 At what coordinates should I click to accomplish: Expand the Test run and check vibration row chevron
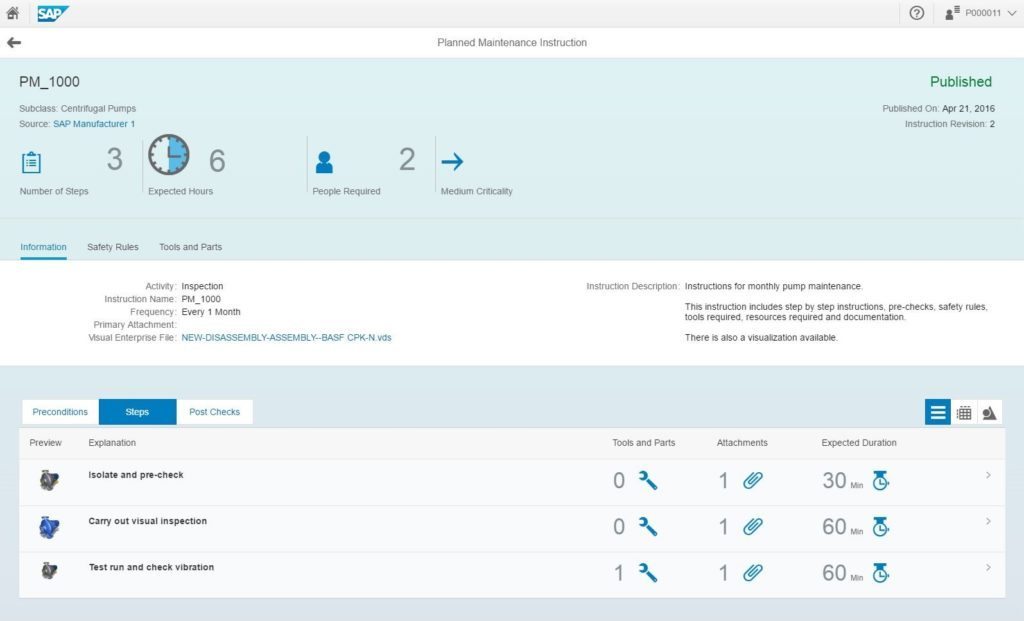pos(988,567)
